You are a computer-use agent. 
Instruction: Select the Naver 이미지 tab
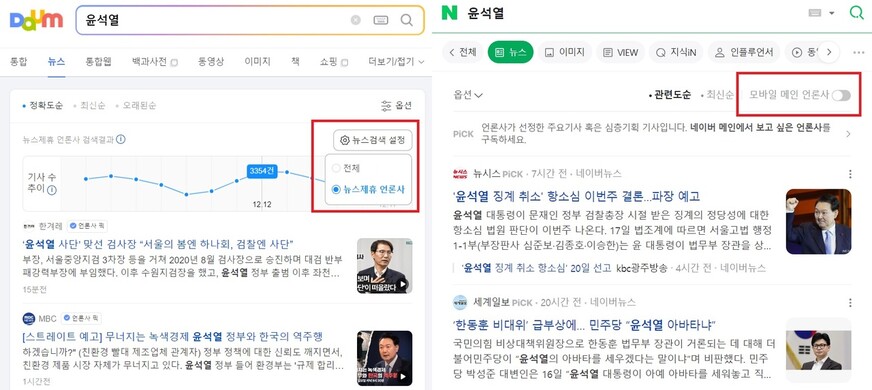pos(565,52)
